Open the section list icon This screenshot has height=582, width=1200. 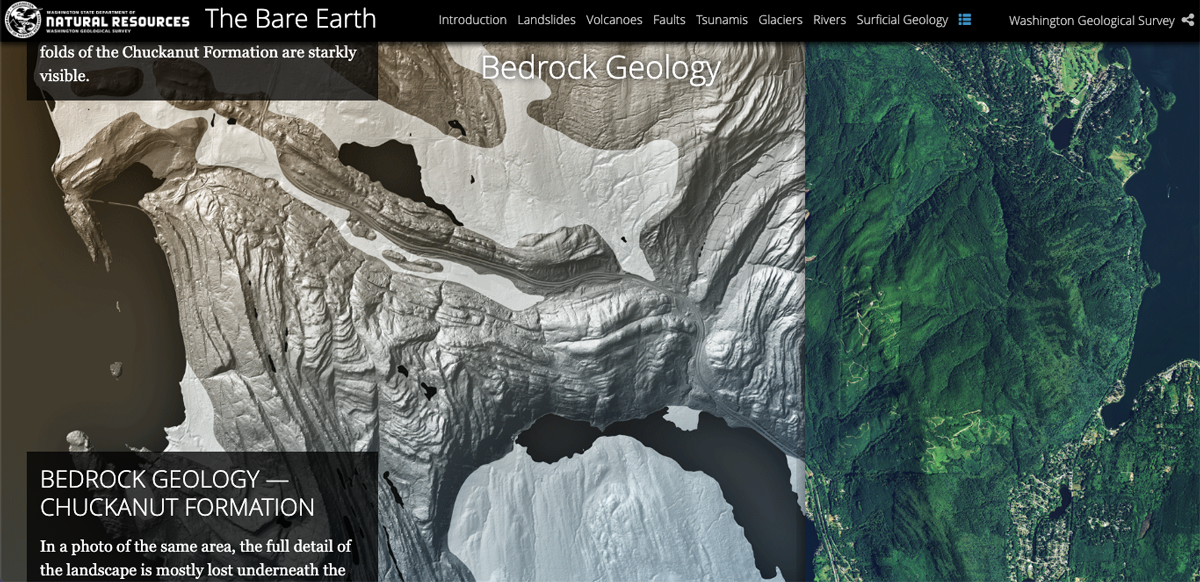pyautogui.click(x=965, y=20)
